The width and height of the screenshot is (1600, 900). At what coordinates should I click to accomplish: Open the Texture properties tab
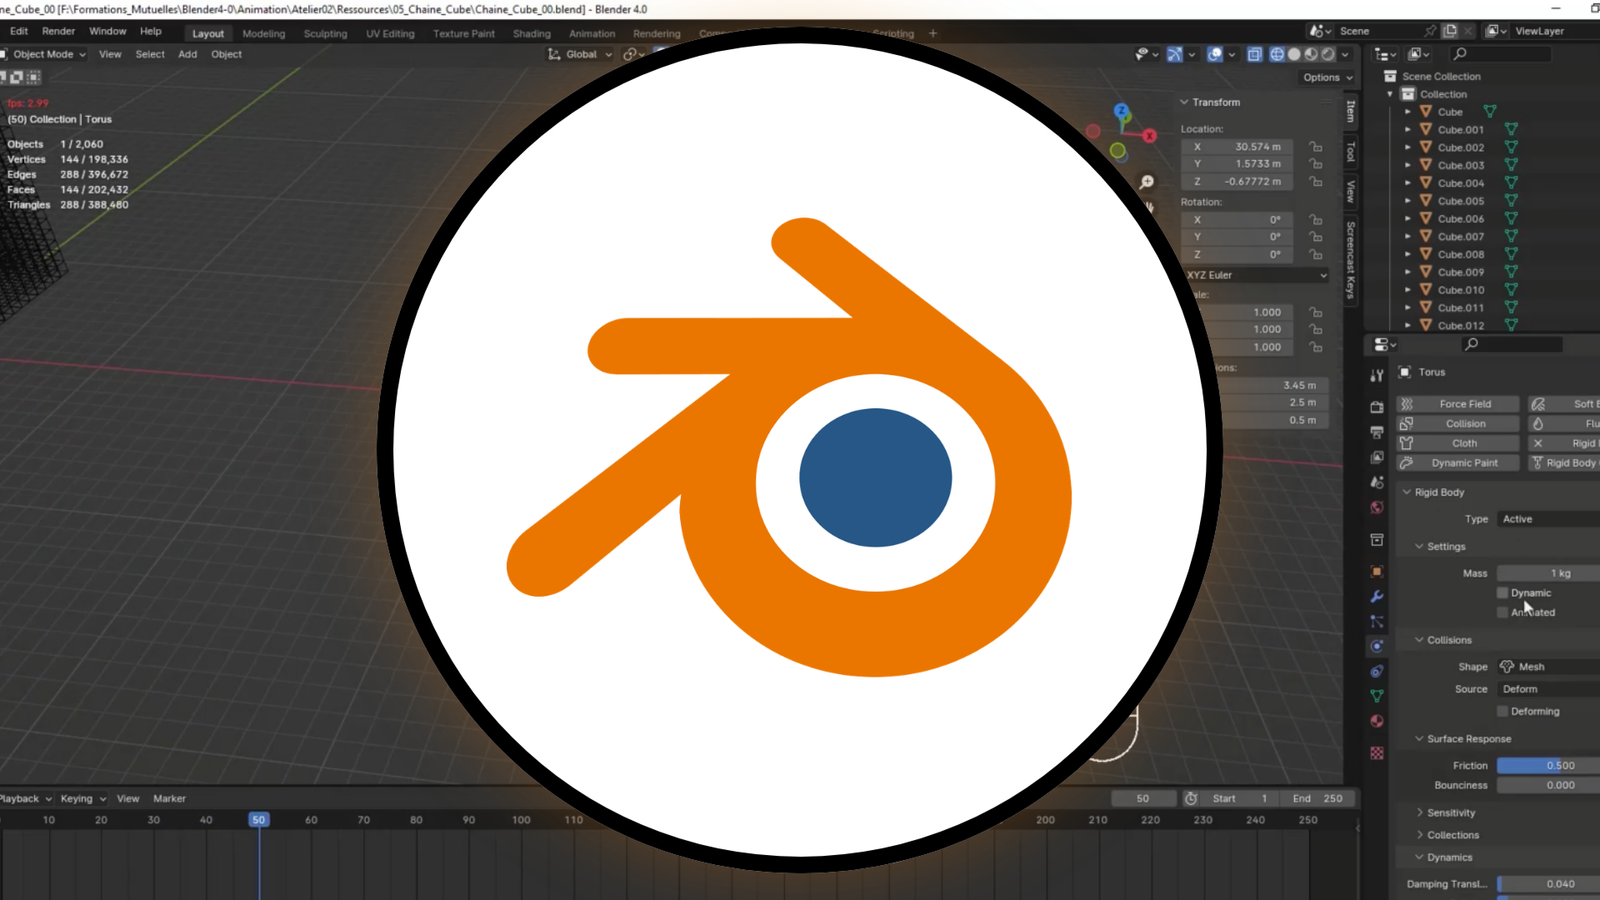pos(1377,753)
